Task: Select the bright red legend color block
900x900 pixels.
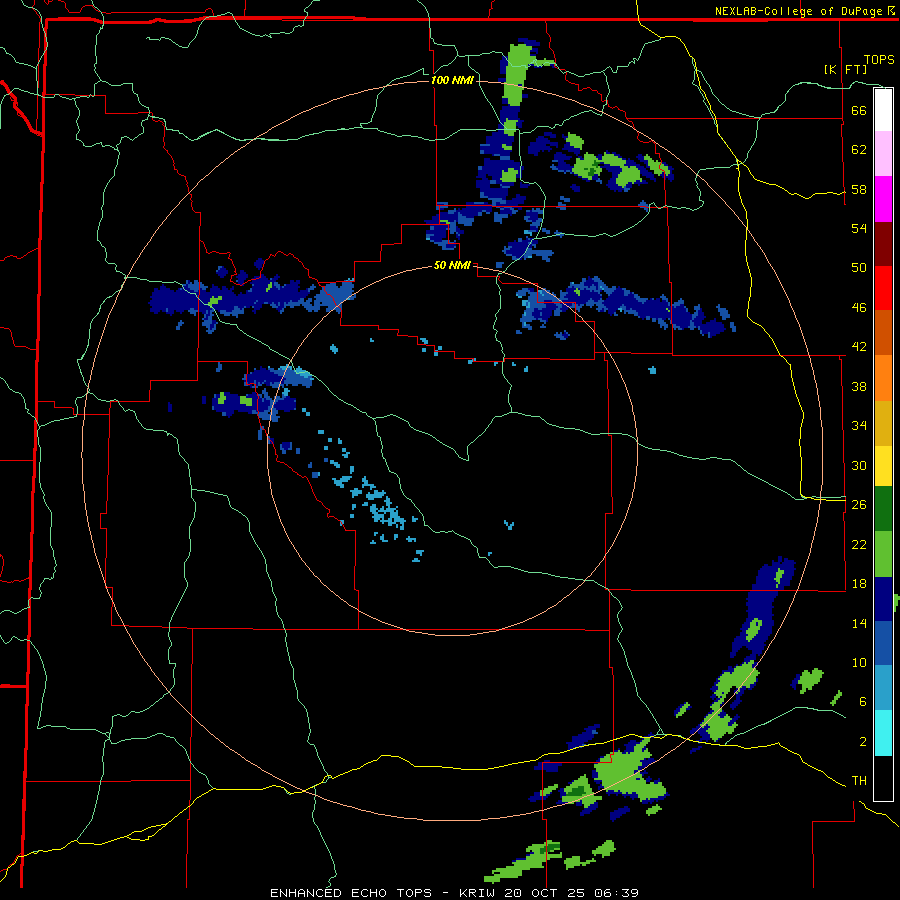Action: (883, 288)
